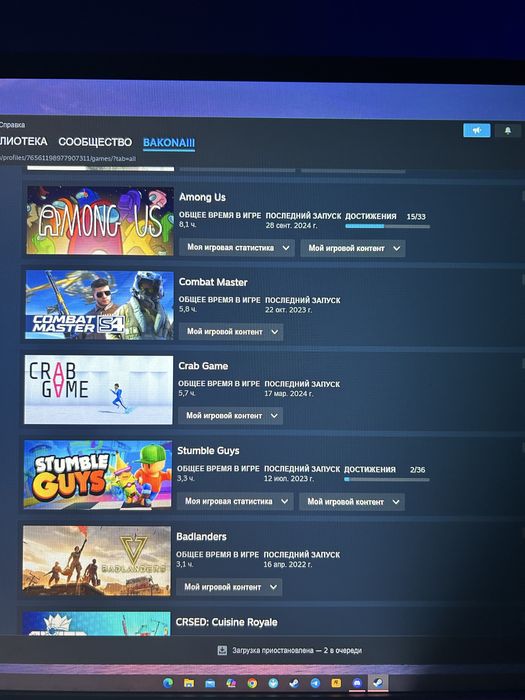The width and height of the screenshot is (525, 700).
Task: Open Microsoft Store from the taskbar
Action: pos(210,683)
